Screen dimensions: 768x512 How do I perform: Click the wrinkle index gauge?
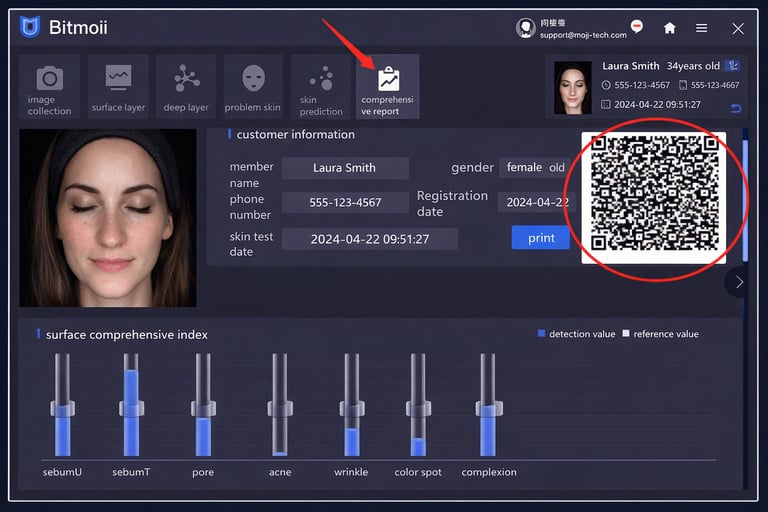tap(352, 405)
